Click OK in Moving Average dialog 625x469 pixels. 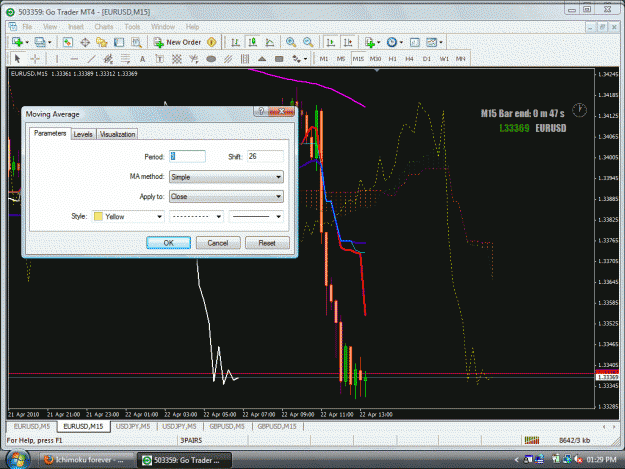pos(168,243)
